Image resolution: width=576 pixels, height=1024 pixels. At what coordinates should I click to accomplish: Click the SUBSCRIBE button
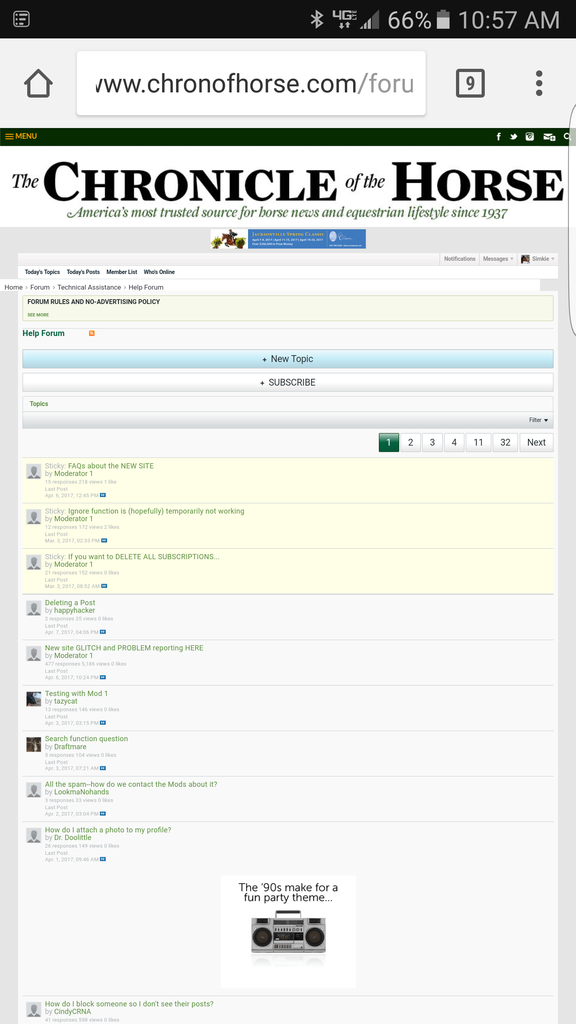coord(287,382)
